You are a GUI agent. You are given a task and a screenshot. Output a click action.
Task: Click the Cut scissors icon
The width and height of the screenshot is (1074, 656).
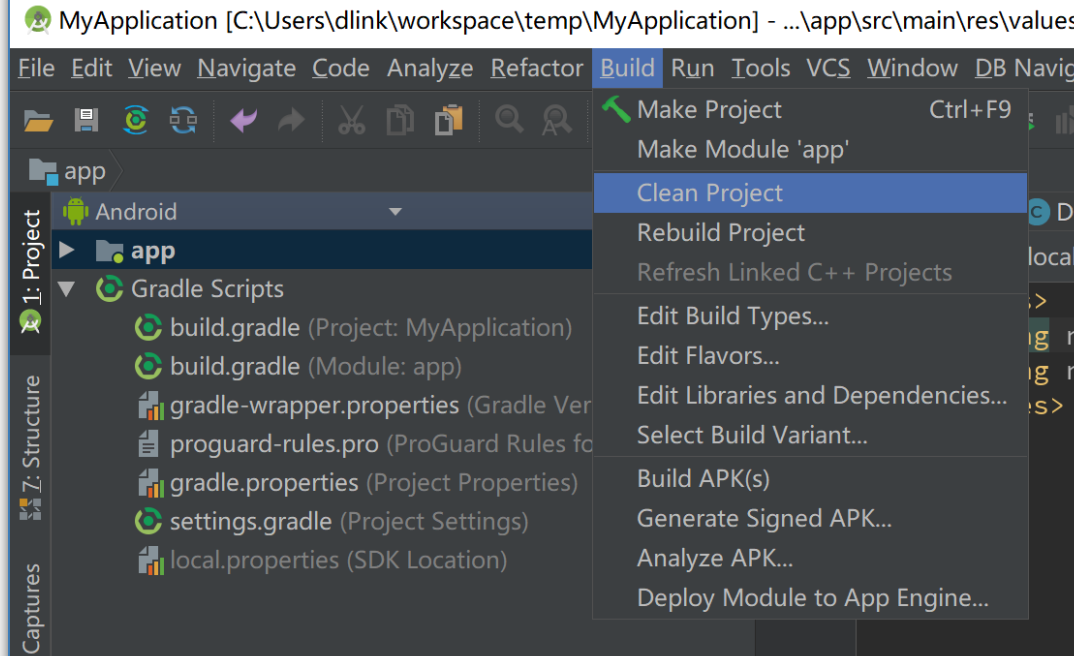(x=351, y=121)
